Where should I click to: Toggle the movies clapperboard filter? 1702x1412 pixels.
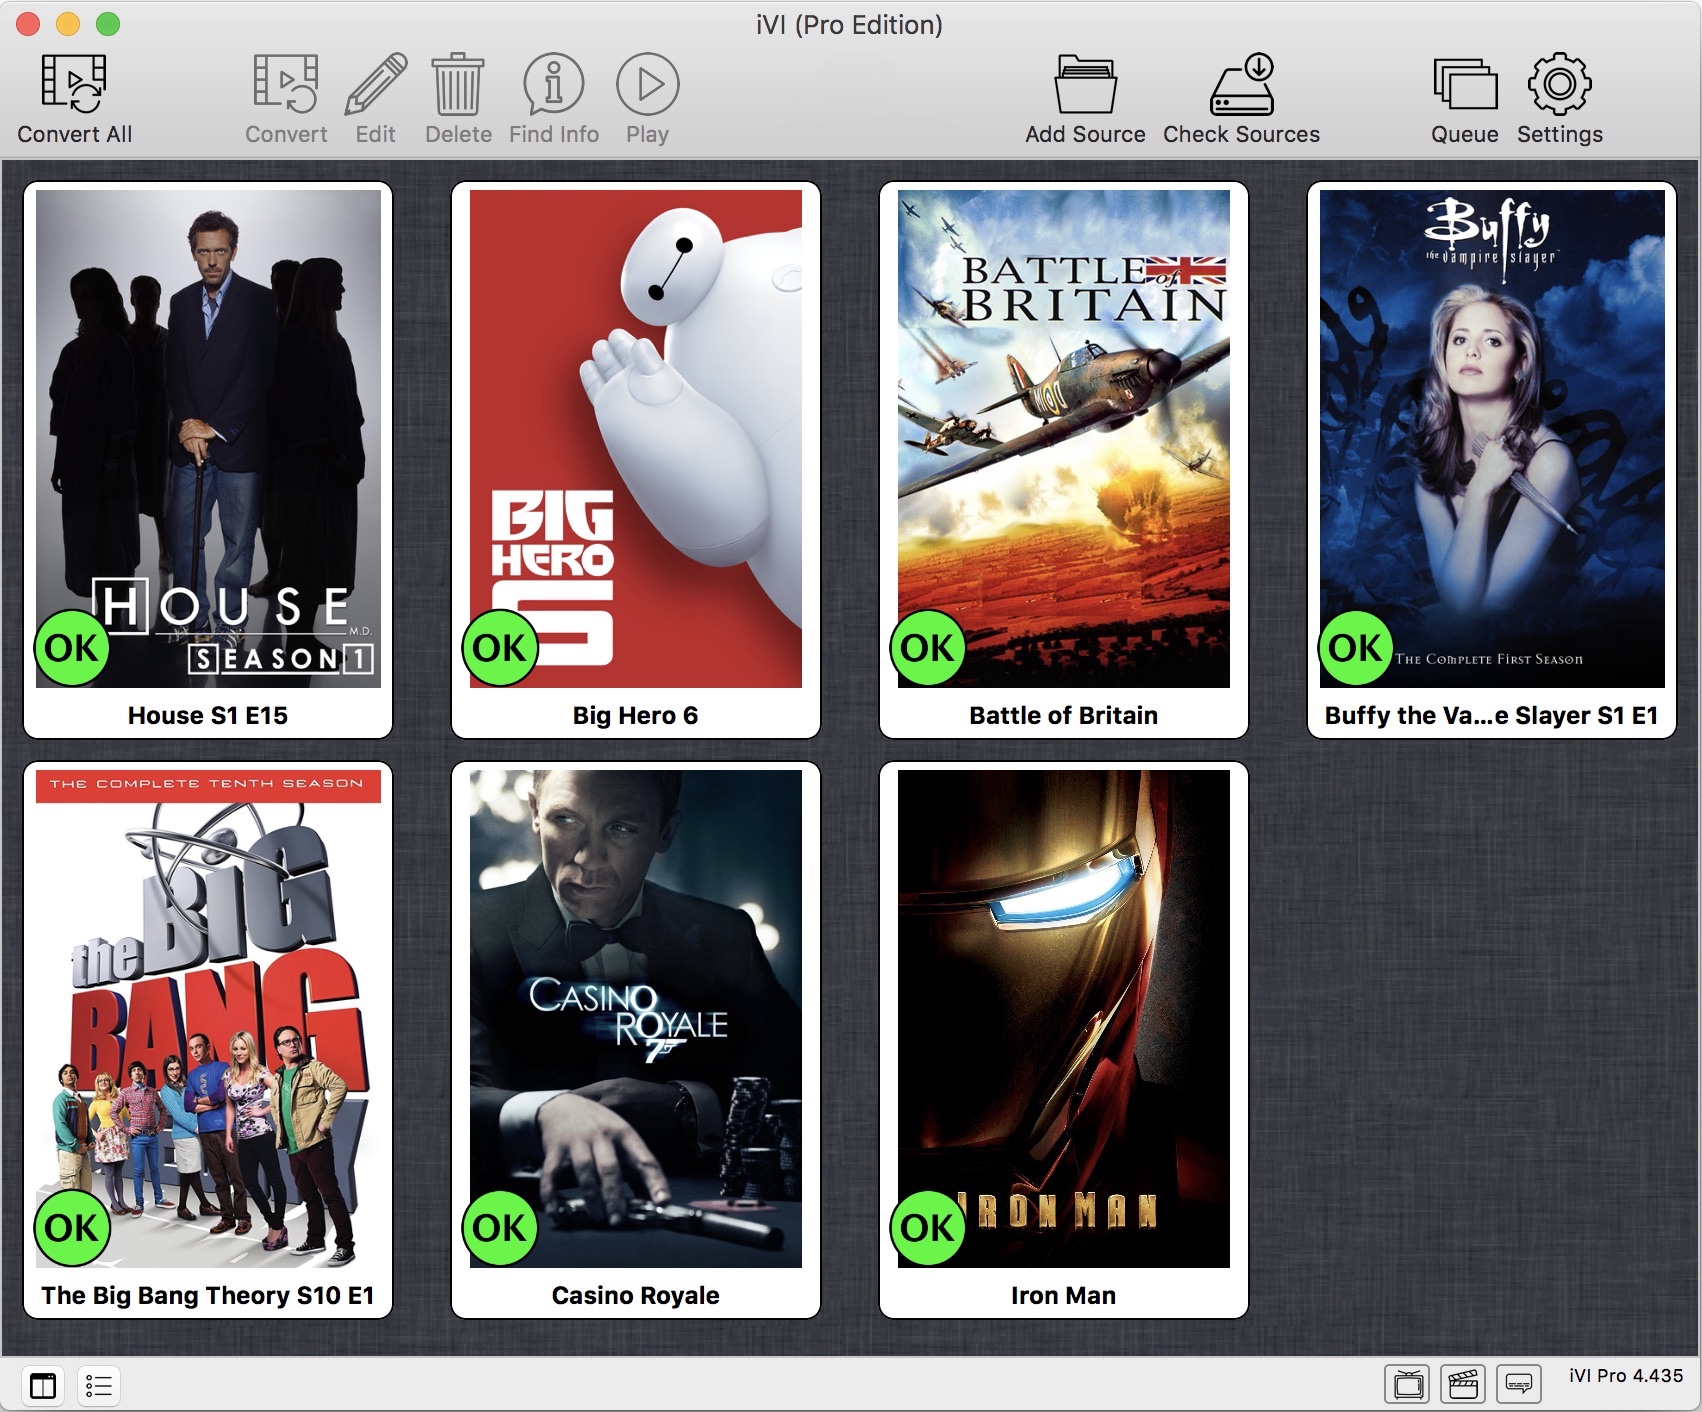(x=1463, y=1384)
